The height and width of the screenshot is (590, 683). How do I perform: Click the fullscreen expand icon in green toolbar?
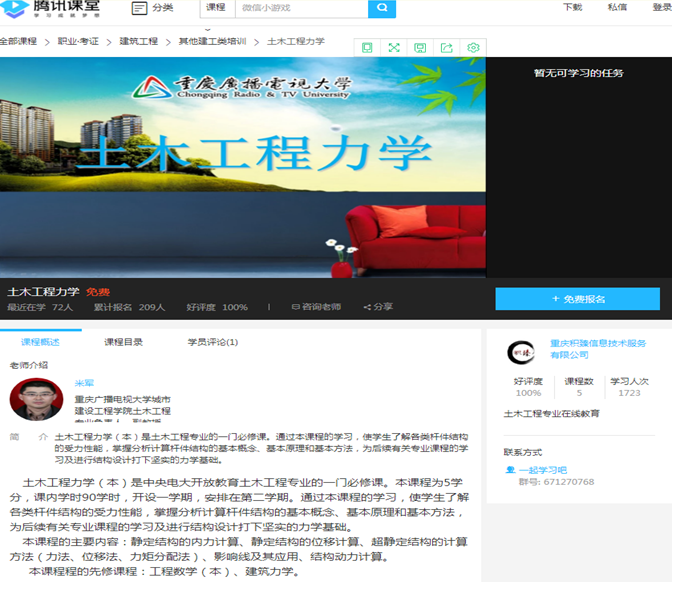point(393,47)
